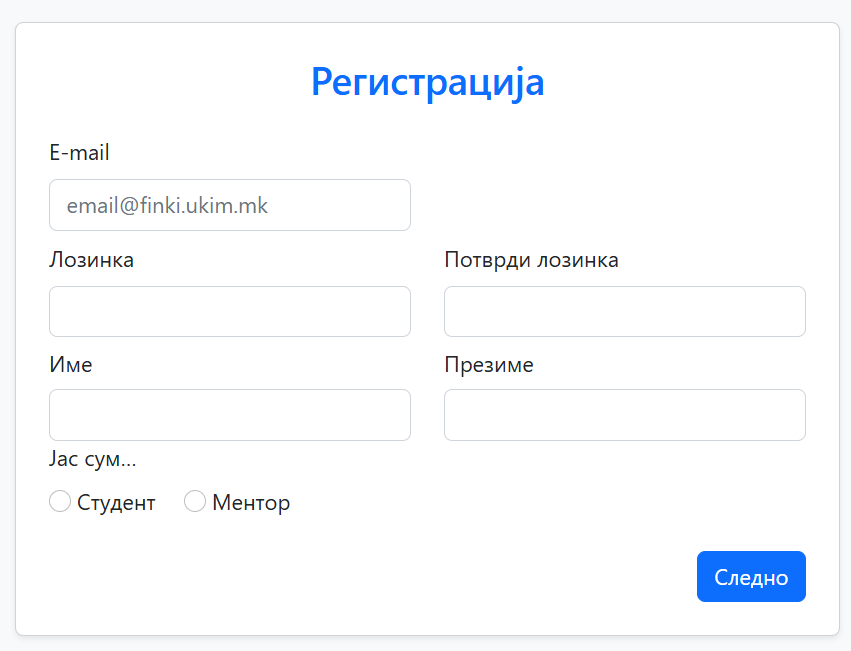
Task: Click blank space right of E-mail field
Action: coord(620,205)
